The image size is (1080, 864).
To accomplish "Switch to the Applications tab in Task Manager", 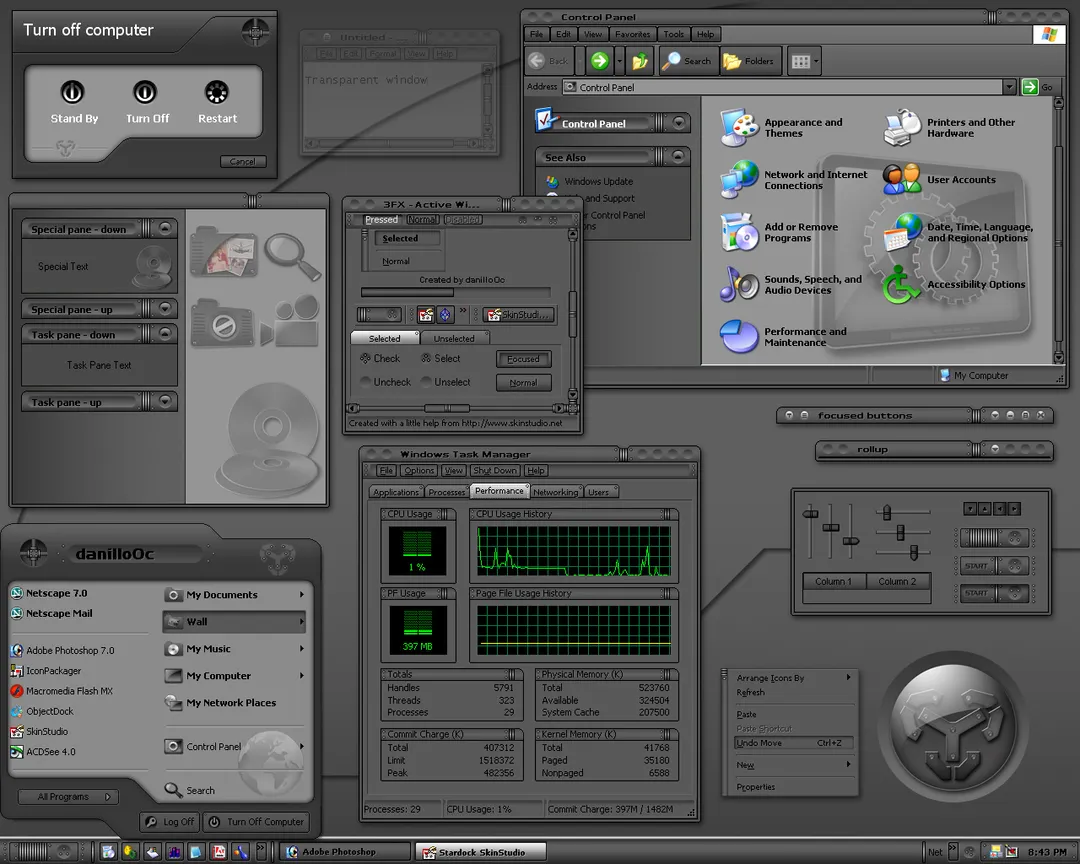I will click(395, 492).
